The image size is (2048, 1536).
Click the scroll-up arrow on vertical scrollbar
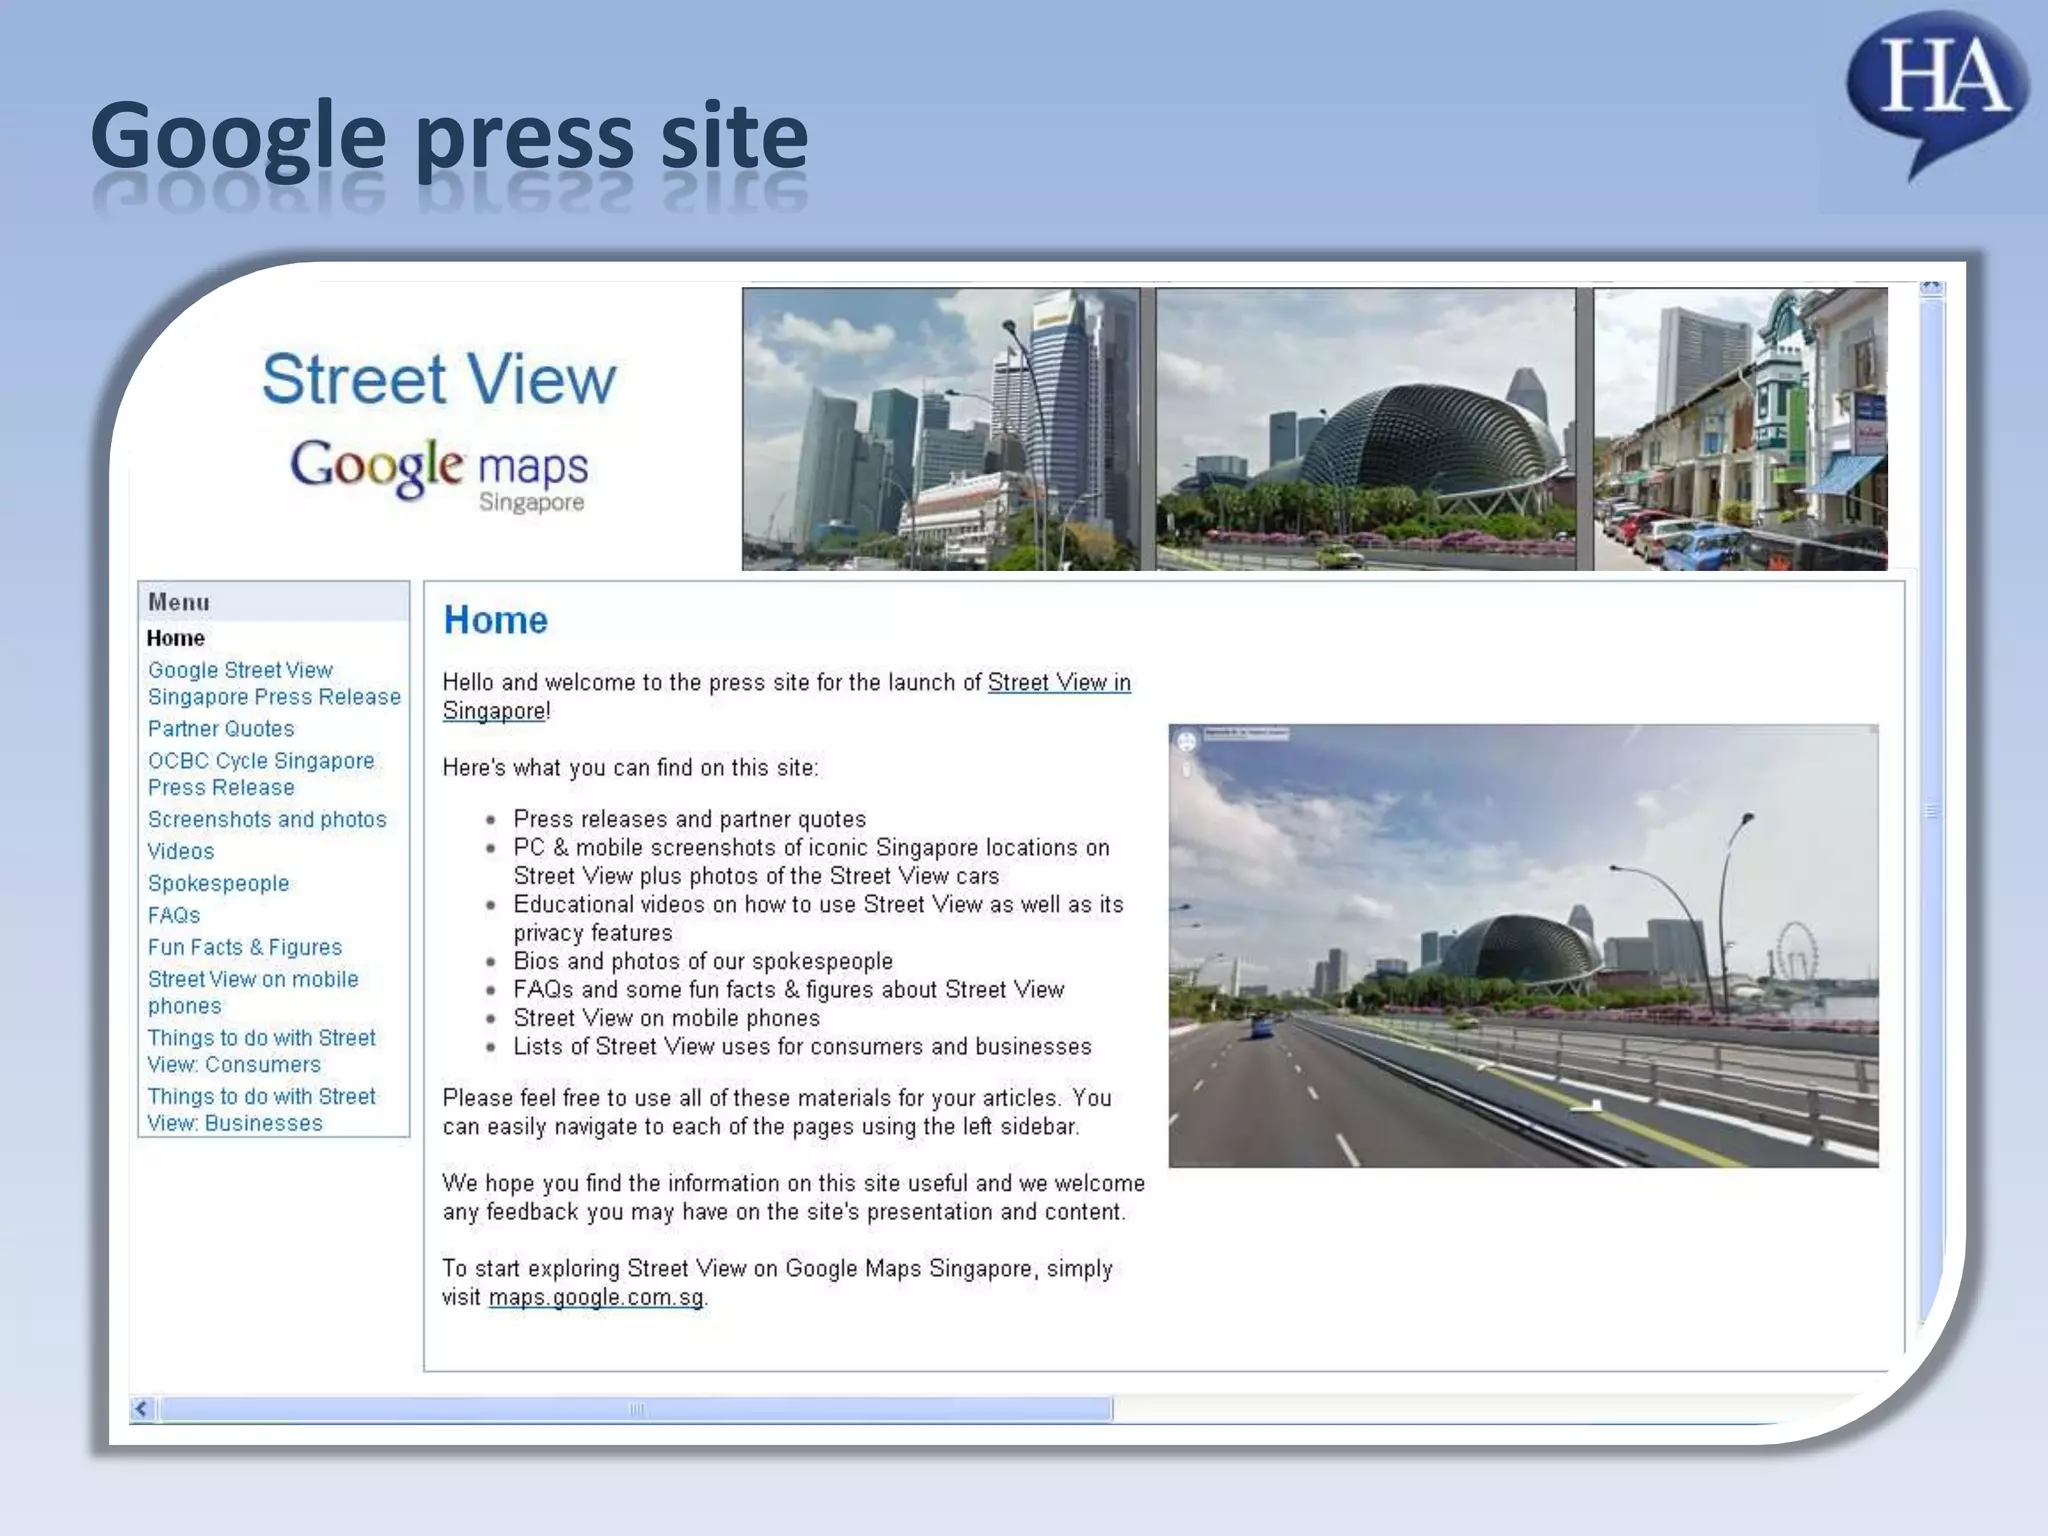tap(1931, 289)
